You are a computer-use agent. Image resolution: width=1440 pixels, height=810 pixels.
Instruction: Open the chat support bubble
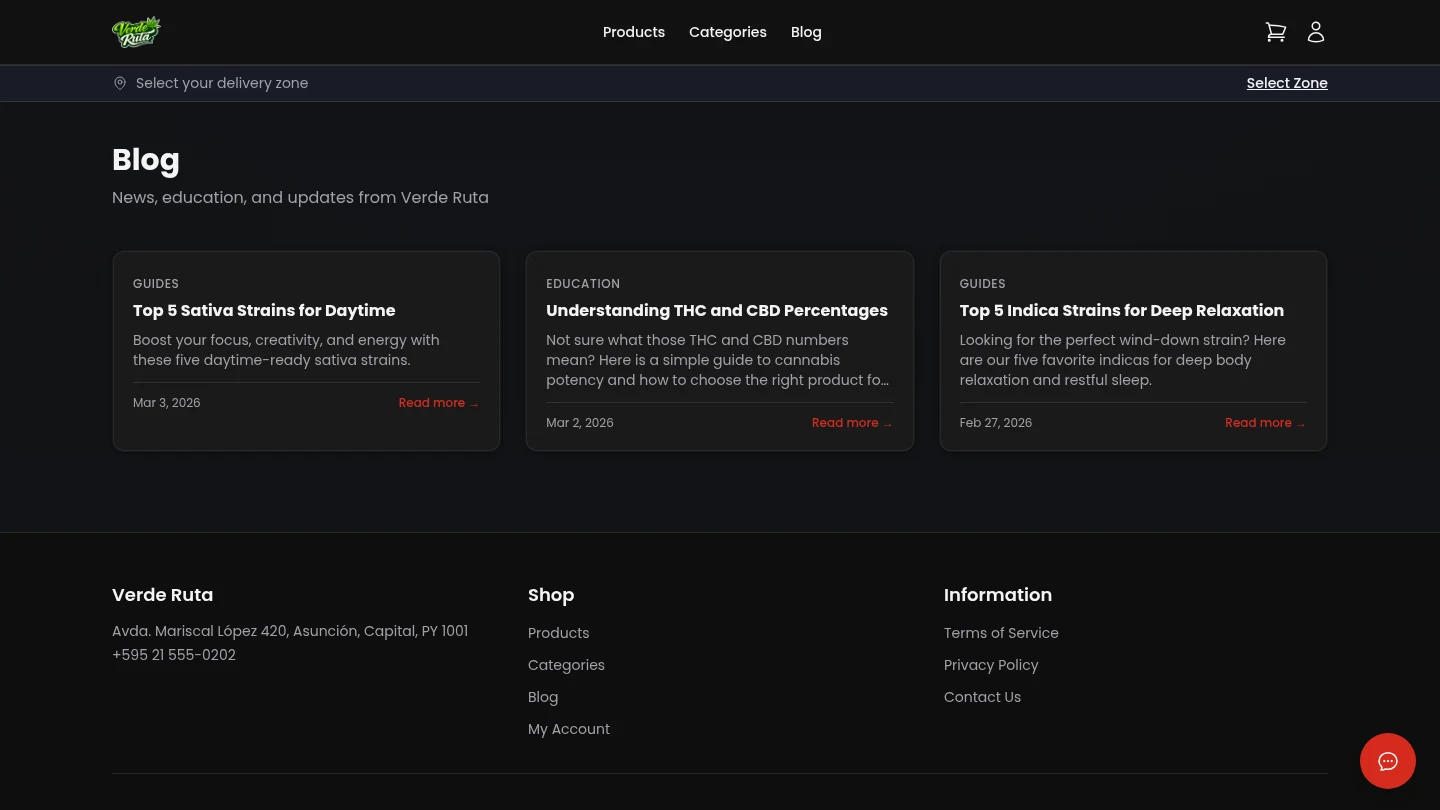click(1387, 761)
